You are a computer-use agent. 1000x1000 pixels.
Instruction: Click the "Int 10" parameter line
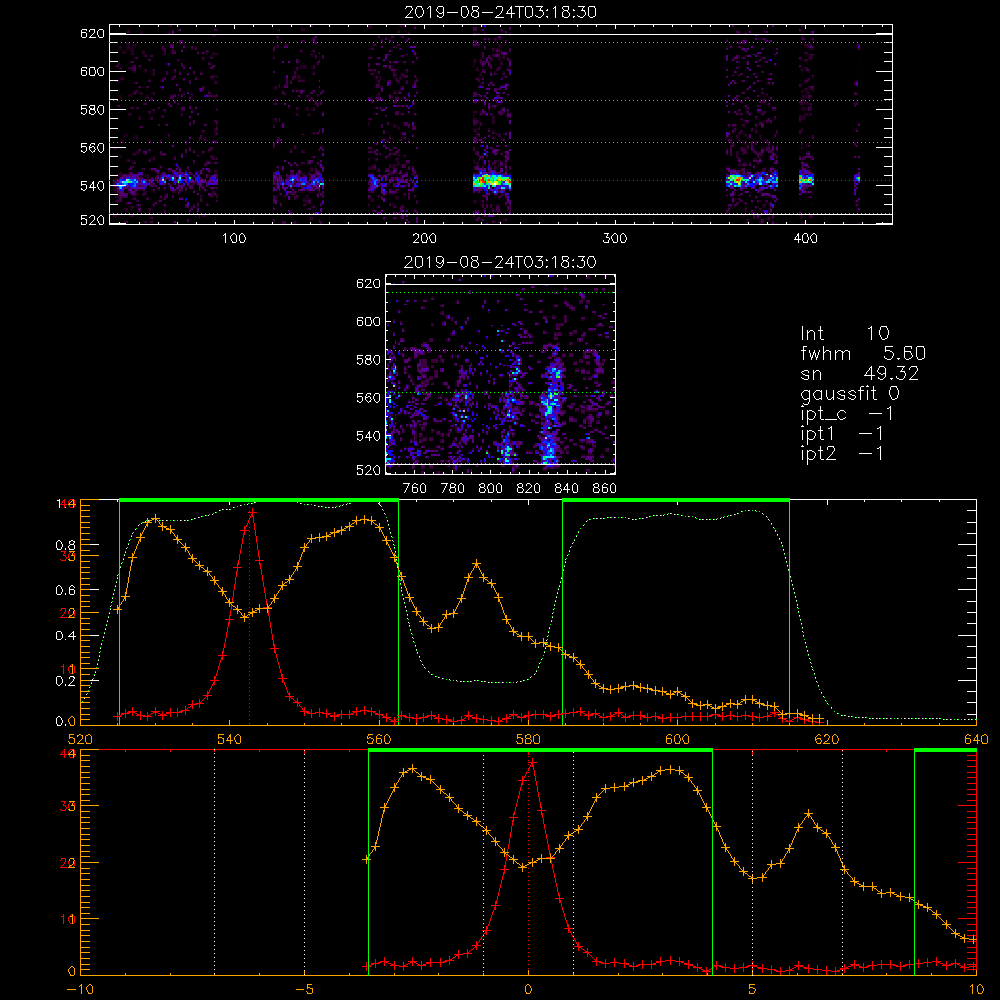tap(844, 333)
